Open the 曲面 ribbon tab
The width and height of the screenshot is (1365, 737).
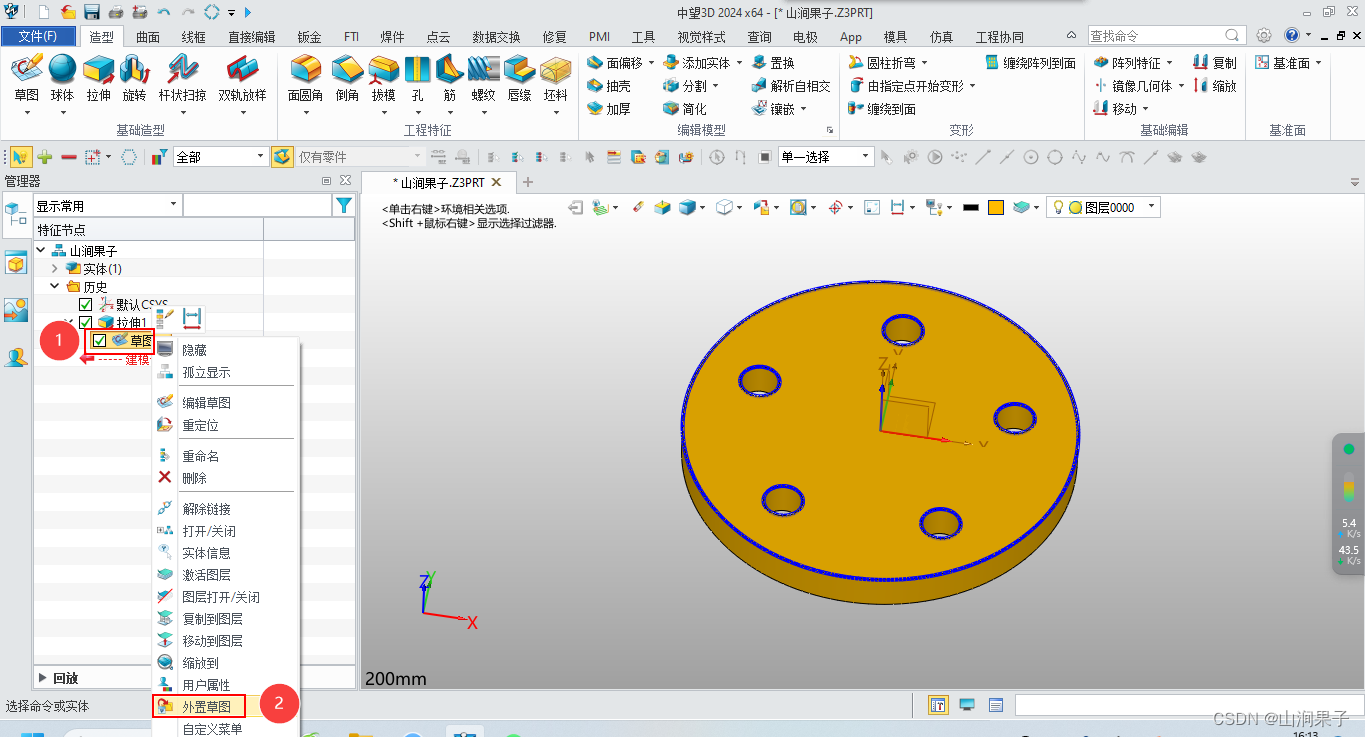[x=148, y=37]
